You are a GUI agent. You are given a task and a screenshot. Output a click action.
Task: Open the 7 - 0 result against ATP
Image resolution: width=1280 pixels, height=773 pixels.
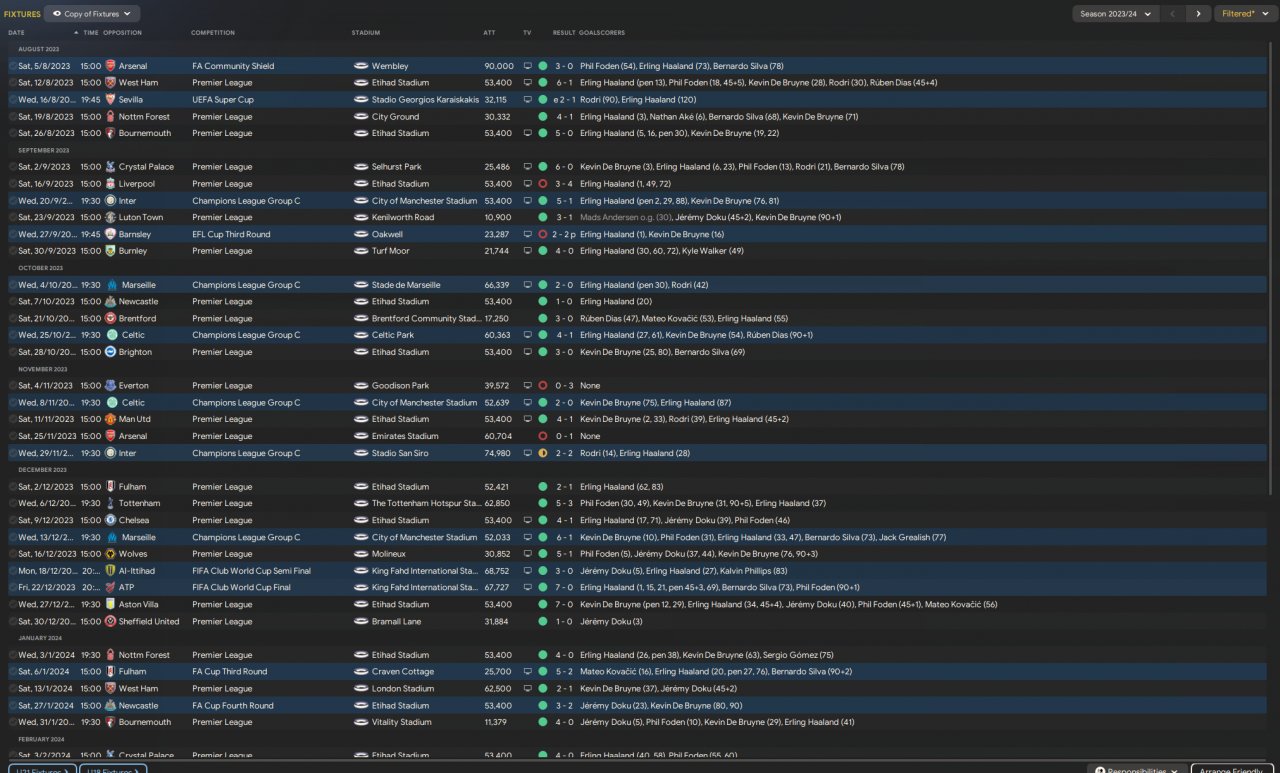(565, 587)
